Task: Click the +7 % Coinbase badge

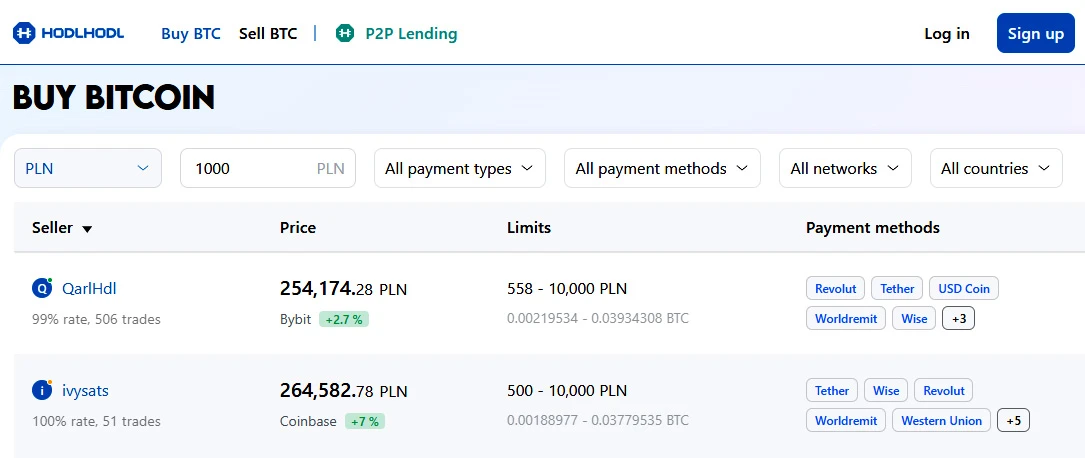Action: click(365, 421)
